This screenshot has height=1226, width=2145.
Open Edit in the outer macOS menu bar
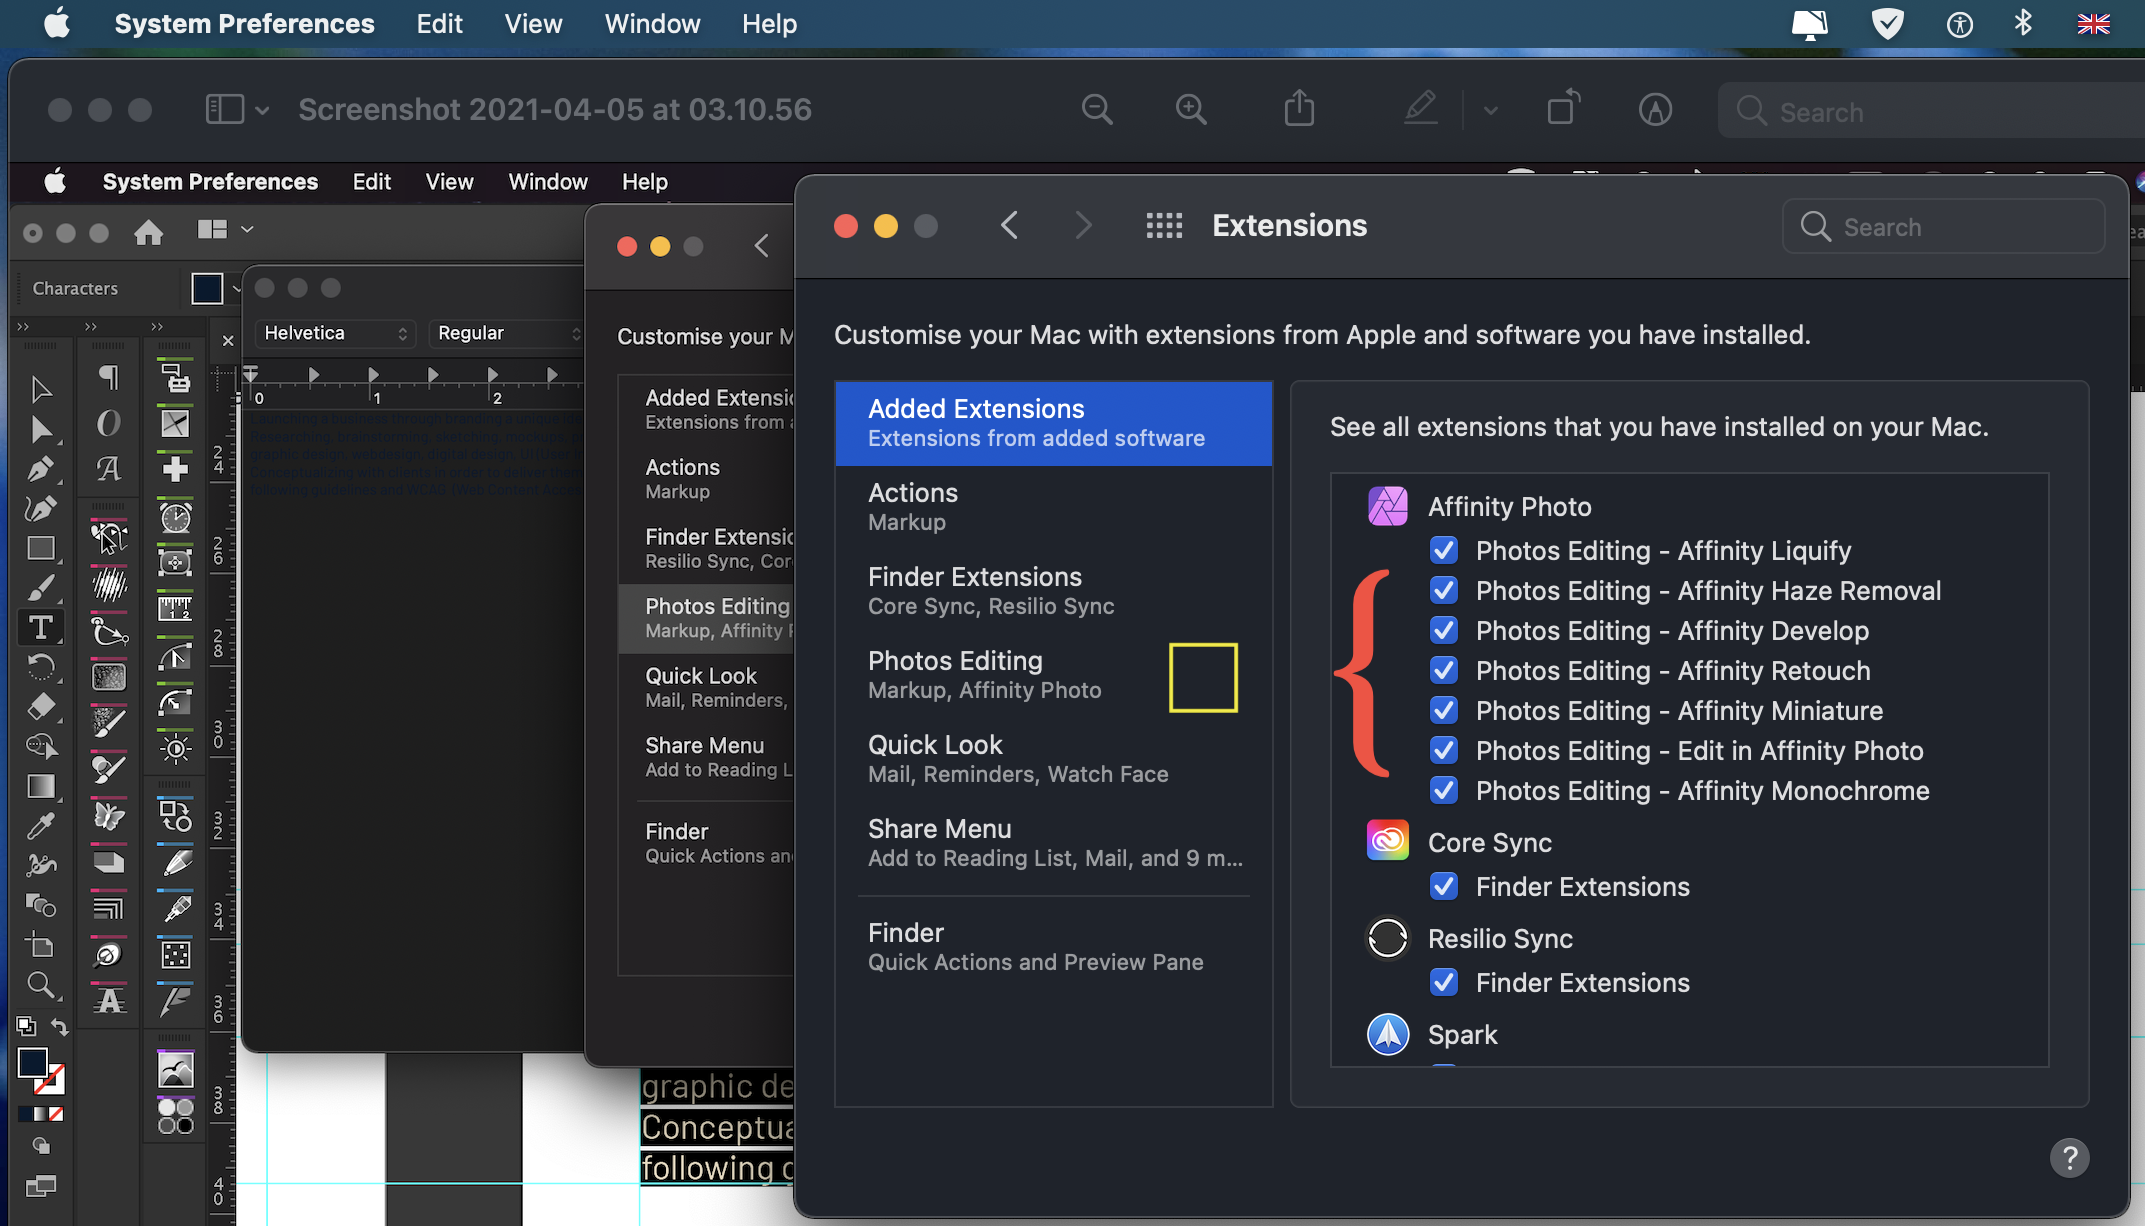[x=439, y=24]
